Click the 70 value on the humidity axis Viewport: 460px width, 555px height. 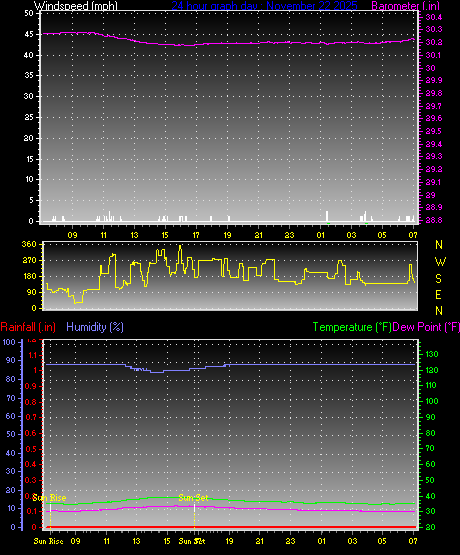[11, 398]
